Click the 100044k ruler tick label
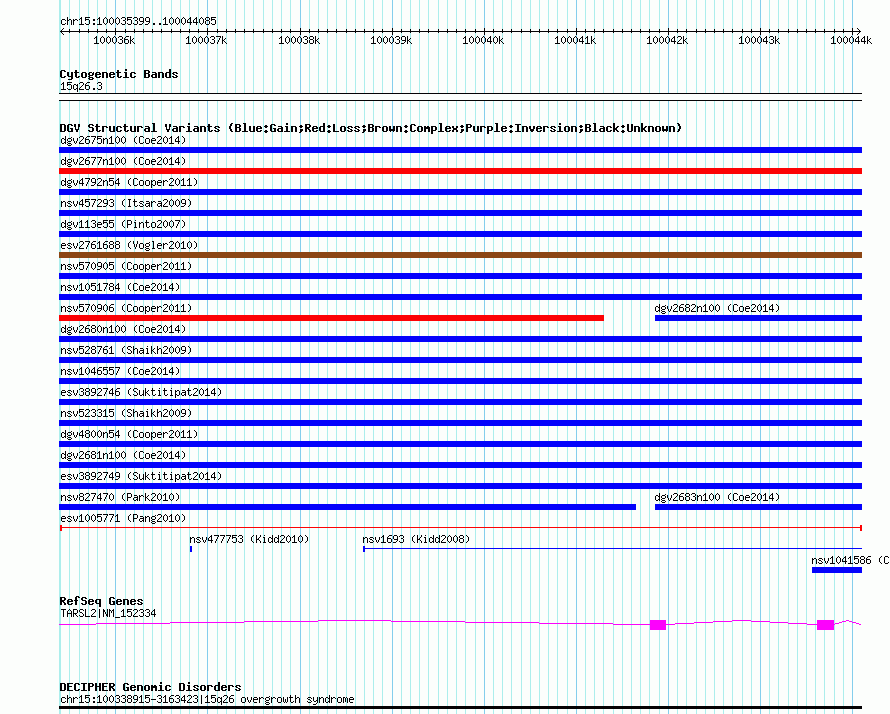This screenshot has height=714, width=890. [851, 40]
